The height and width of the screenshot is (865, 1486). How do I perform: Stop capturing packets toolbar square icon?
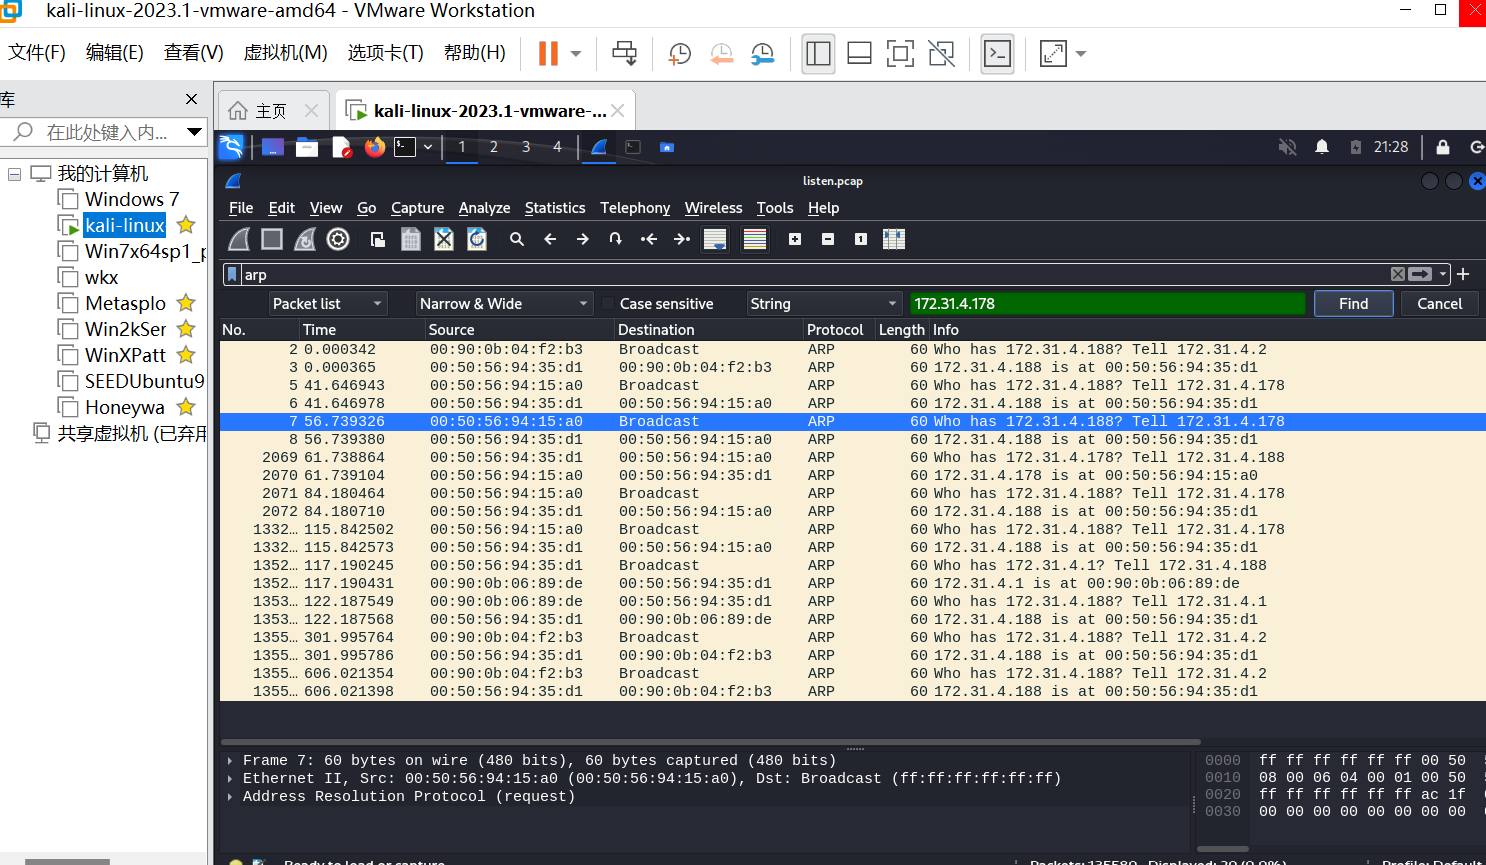(272, 239)
